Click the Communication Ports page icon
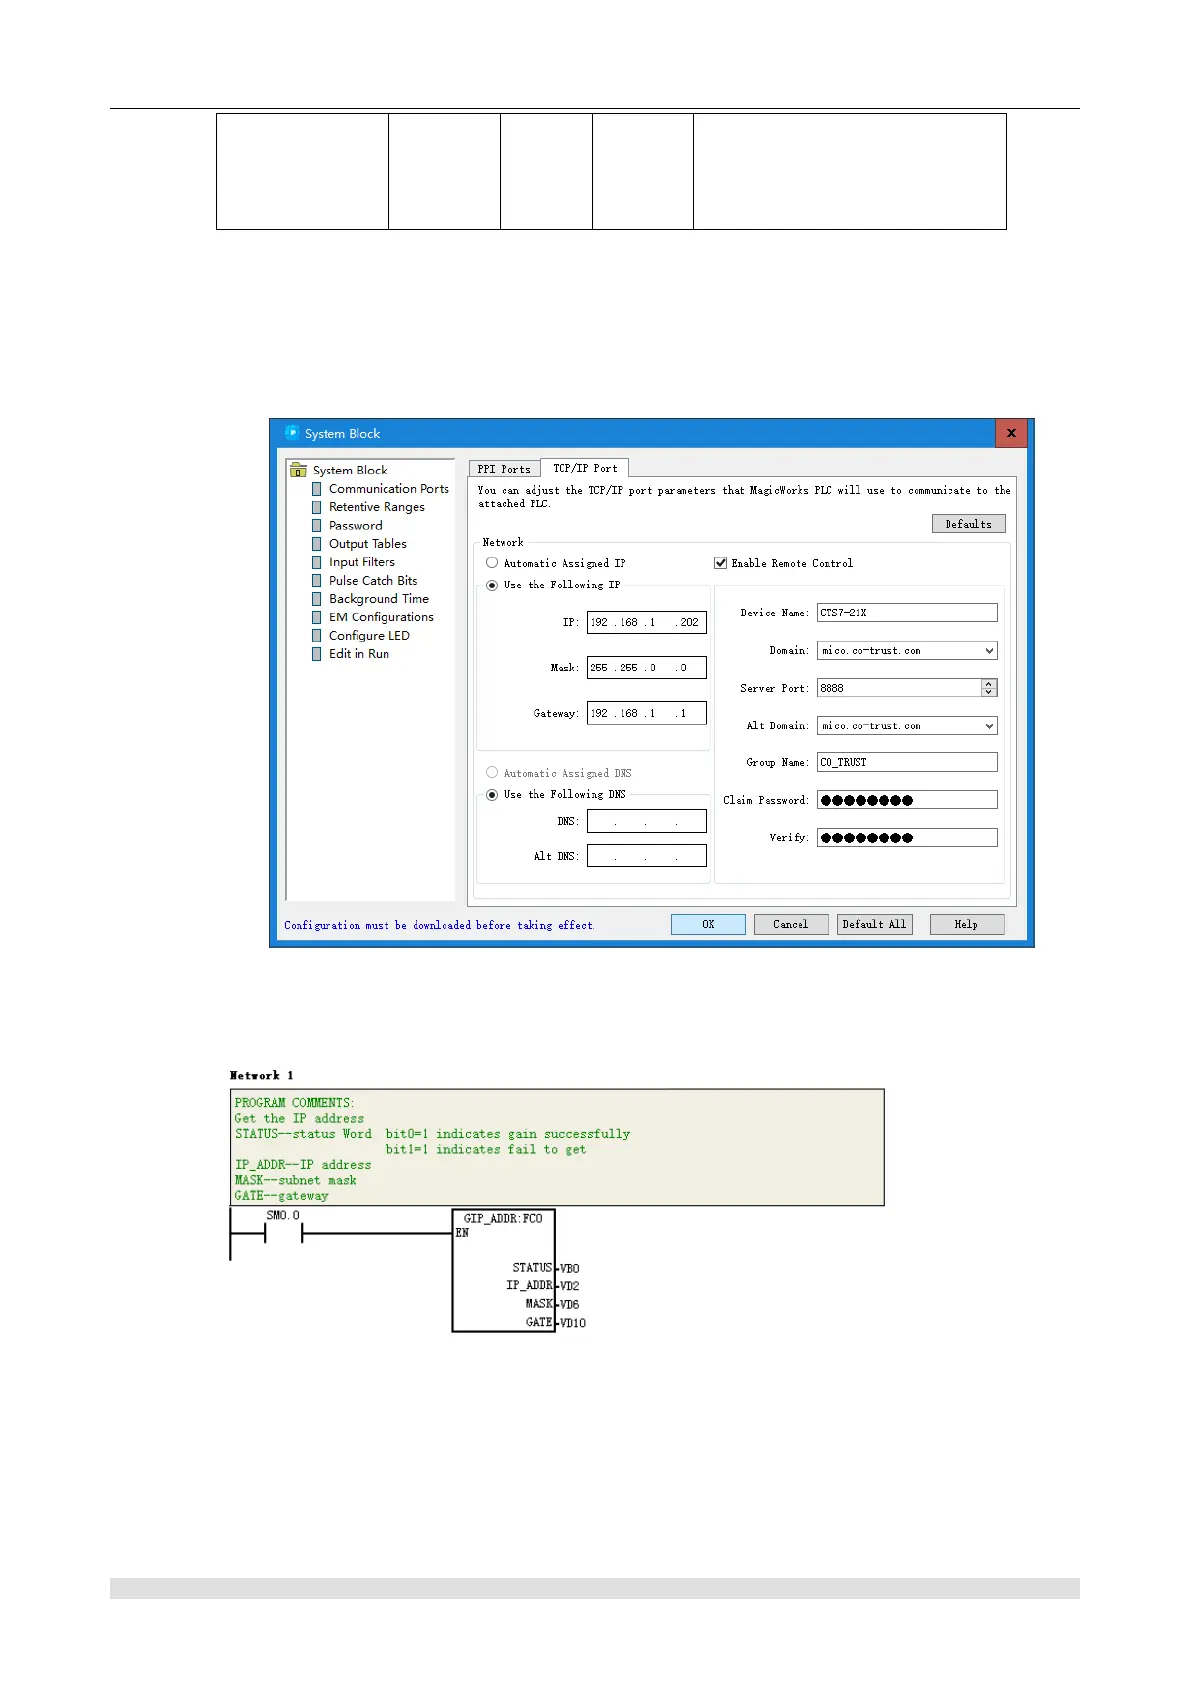The image size is (1191, 1684). click(317, 489)
